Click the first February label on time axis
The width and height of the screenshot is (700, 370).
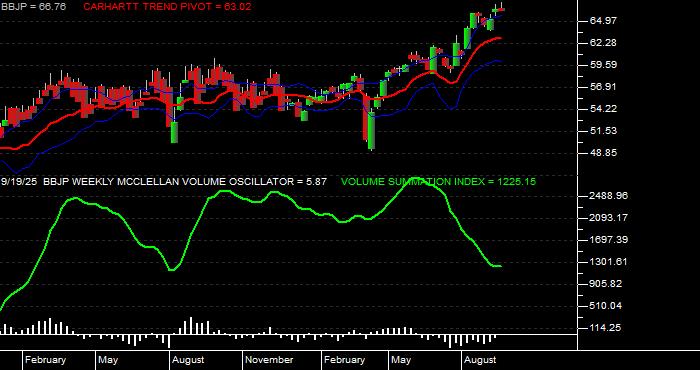pyautogui.click(x=46, y=360)
